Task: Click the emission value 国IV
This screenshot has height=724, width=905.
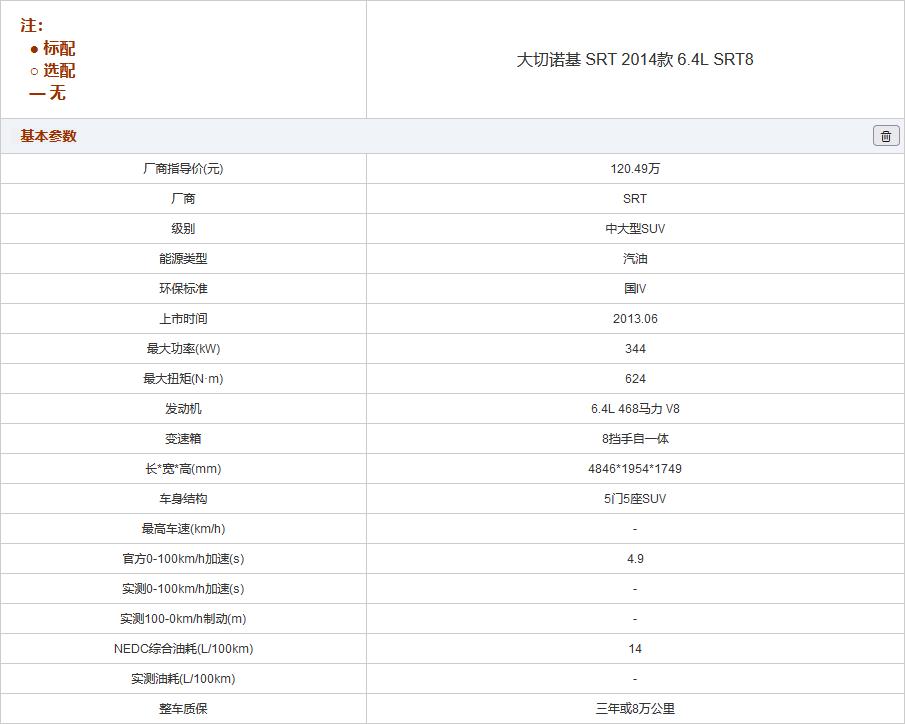Action: pyautogui.click(x=635, y=289)
